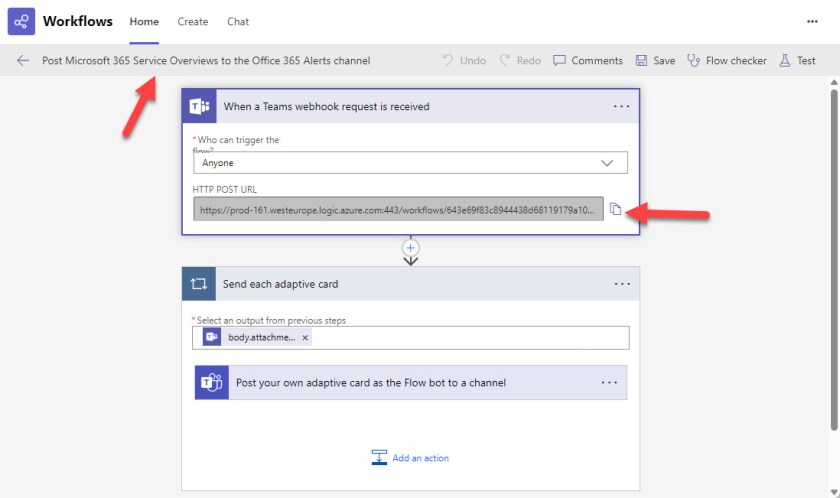Collapse the Send each adaptive card header
Screen dimensions: 840x498
pos(410,284)
